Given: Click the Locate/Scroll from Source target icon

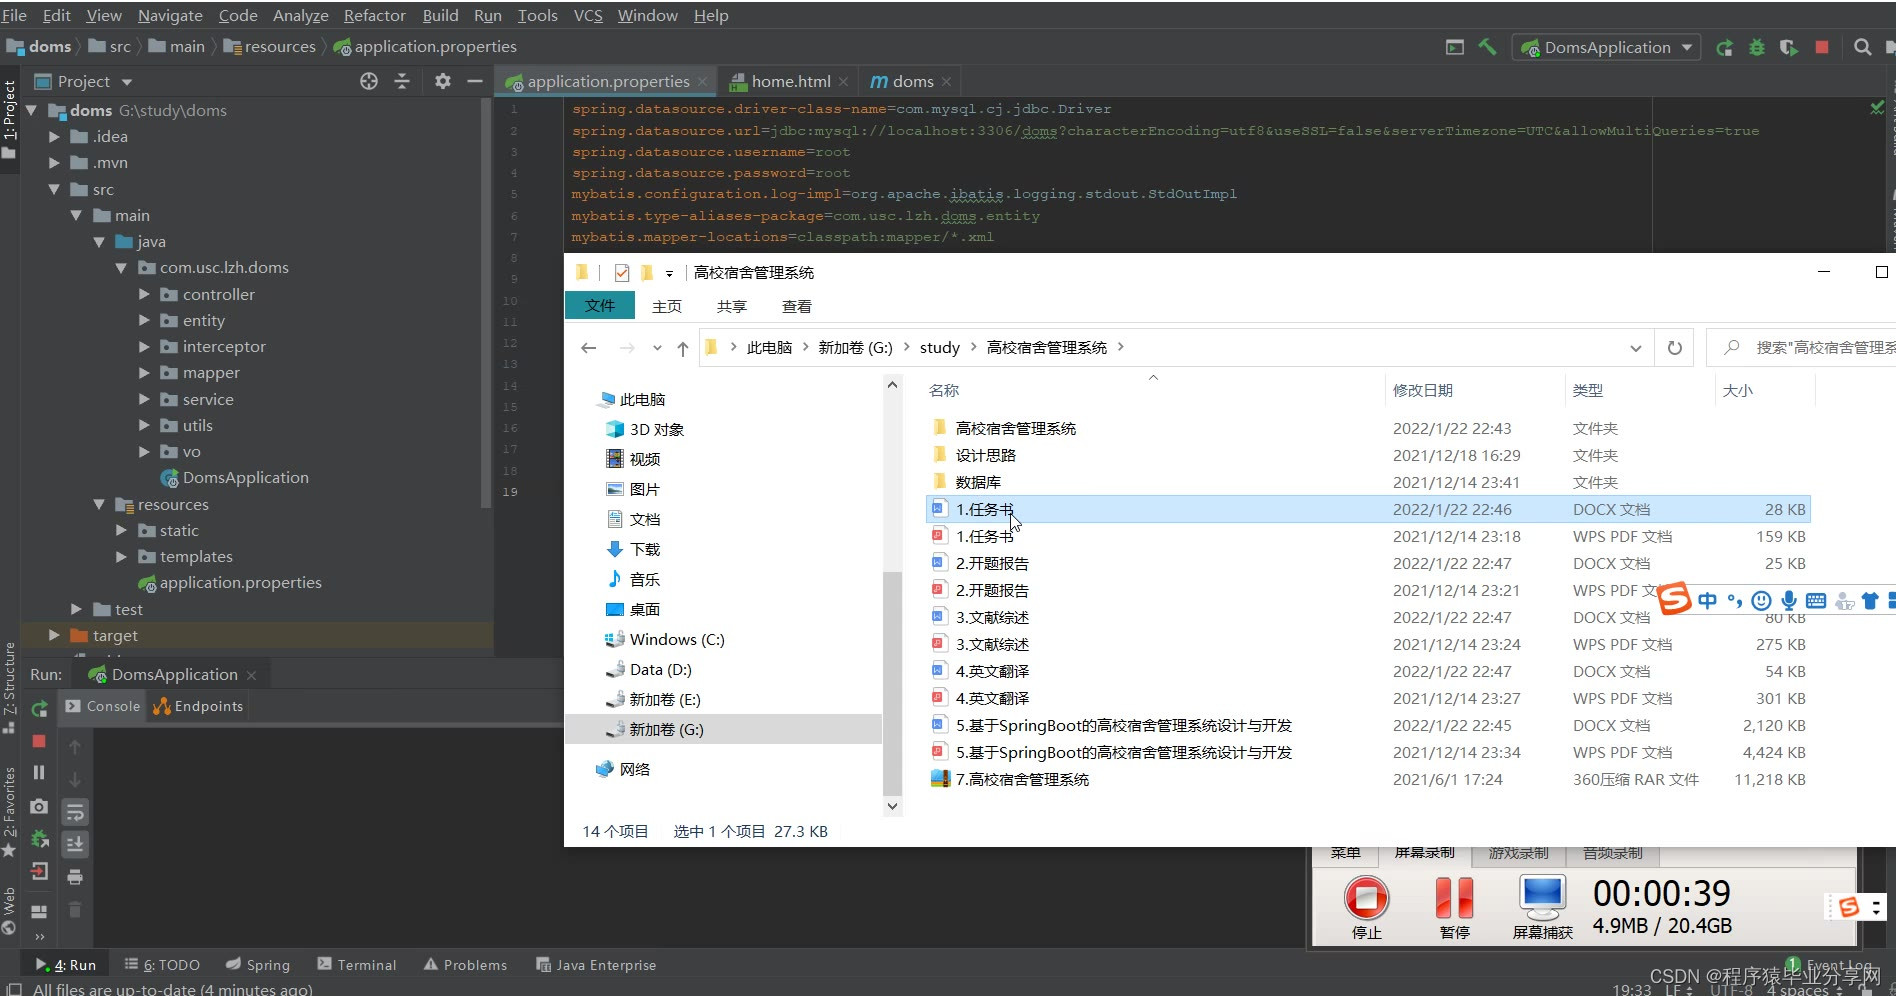Looking at the screenshot, I should click(369, 81).
